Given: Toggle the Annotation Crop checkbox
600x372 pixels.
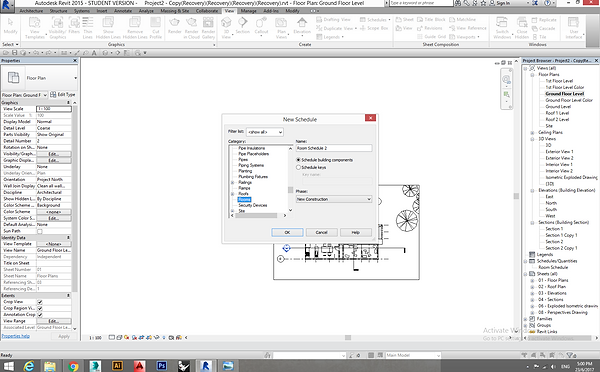Looking at the screenshot, I should click(40, 315).
